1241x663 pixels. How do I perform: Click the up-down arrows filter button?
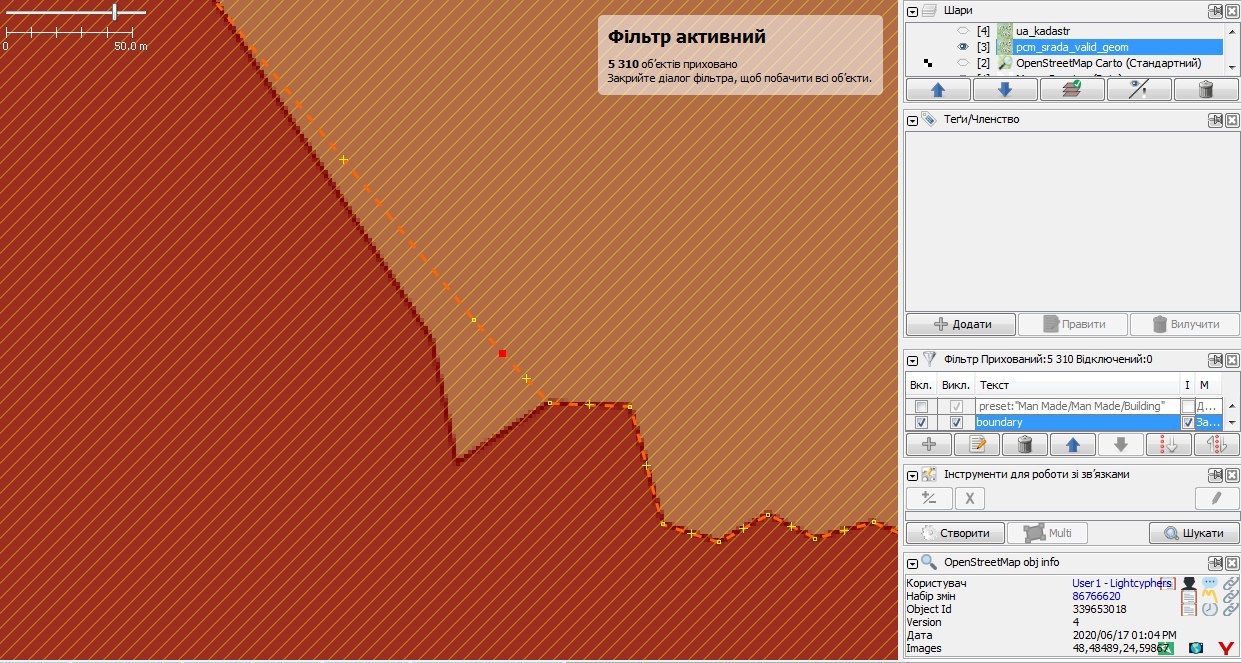1216,445
